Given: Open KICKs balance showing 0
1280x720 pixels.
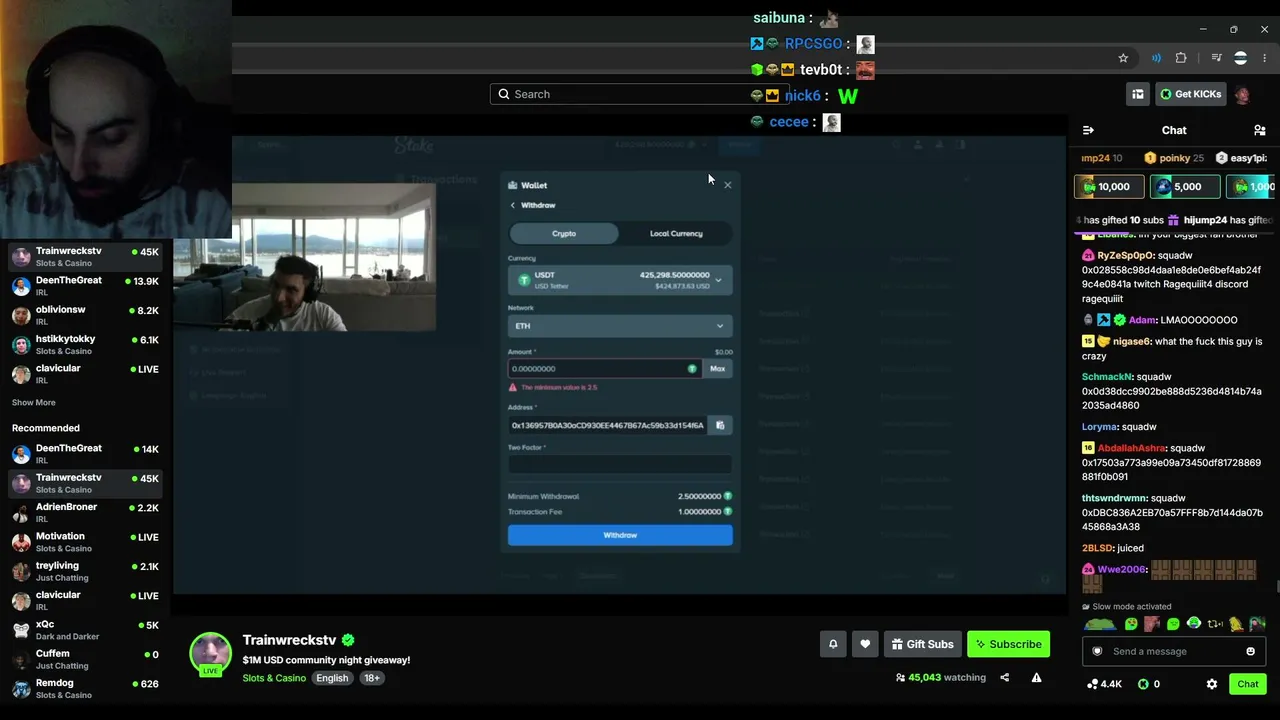Looking at the screenshot, I should [x=1149, y=684].
